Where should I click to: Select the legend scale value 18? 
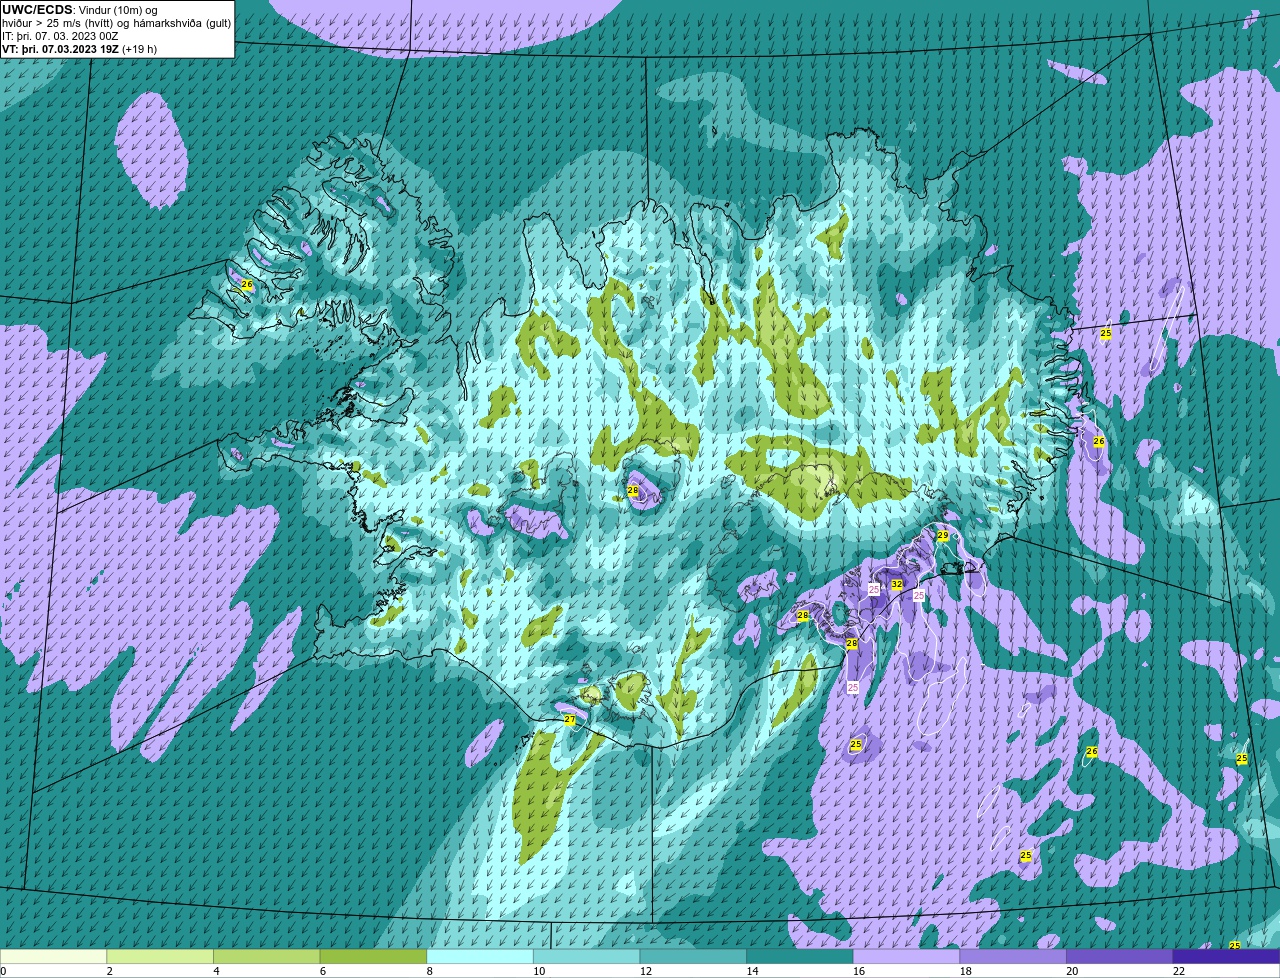[965, 971]
